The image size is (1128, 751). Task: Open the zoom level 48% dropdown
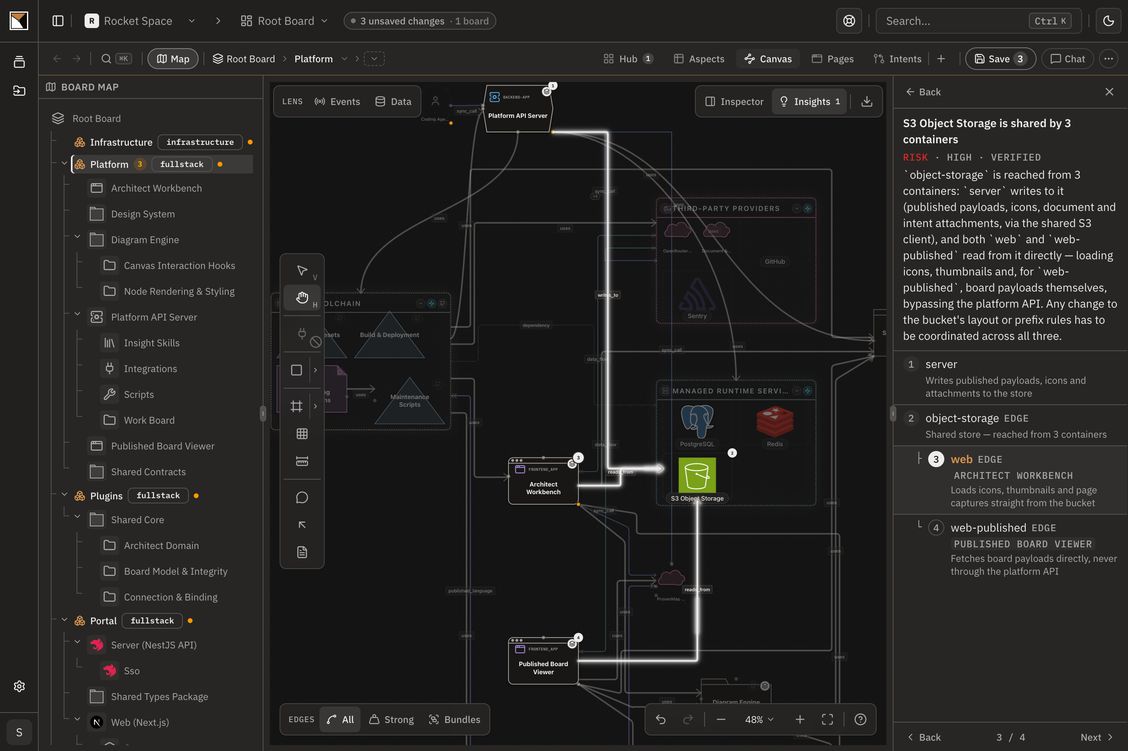tap(760, 719)
